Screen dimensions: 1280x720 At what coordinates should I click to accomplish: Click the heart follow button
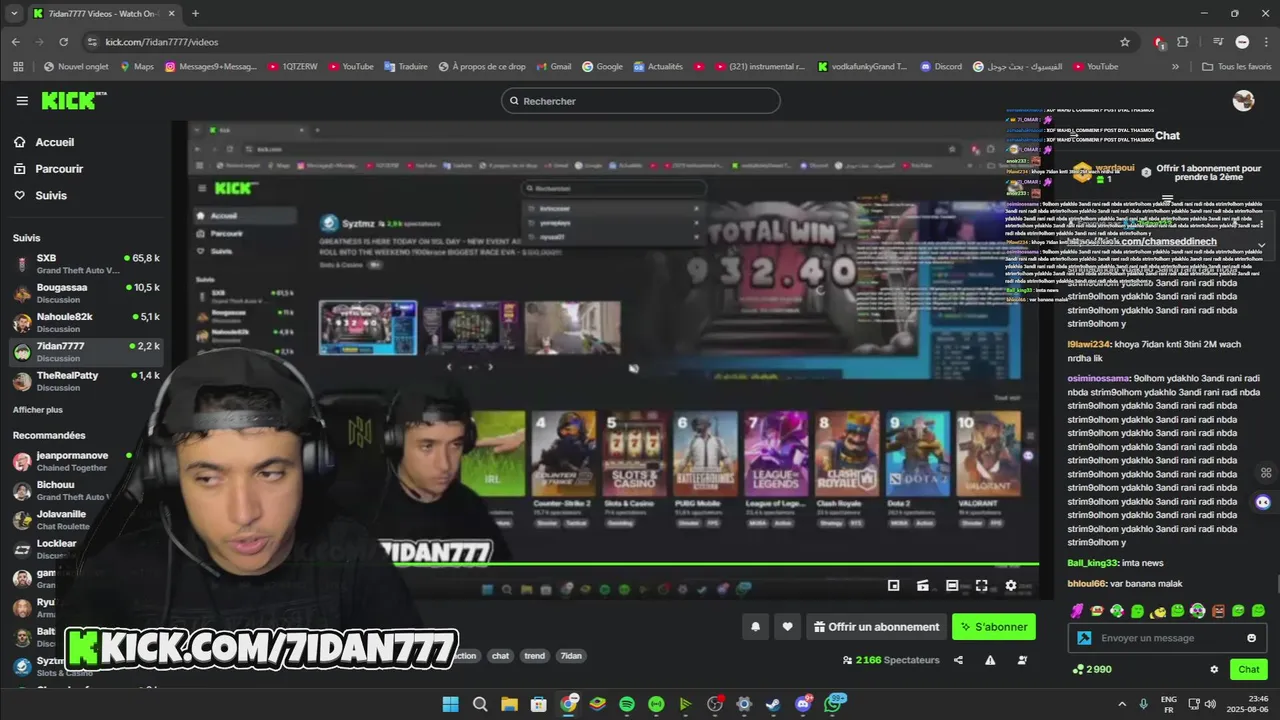pyautogui.click(x=787, y=627)
